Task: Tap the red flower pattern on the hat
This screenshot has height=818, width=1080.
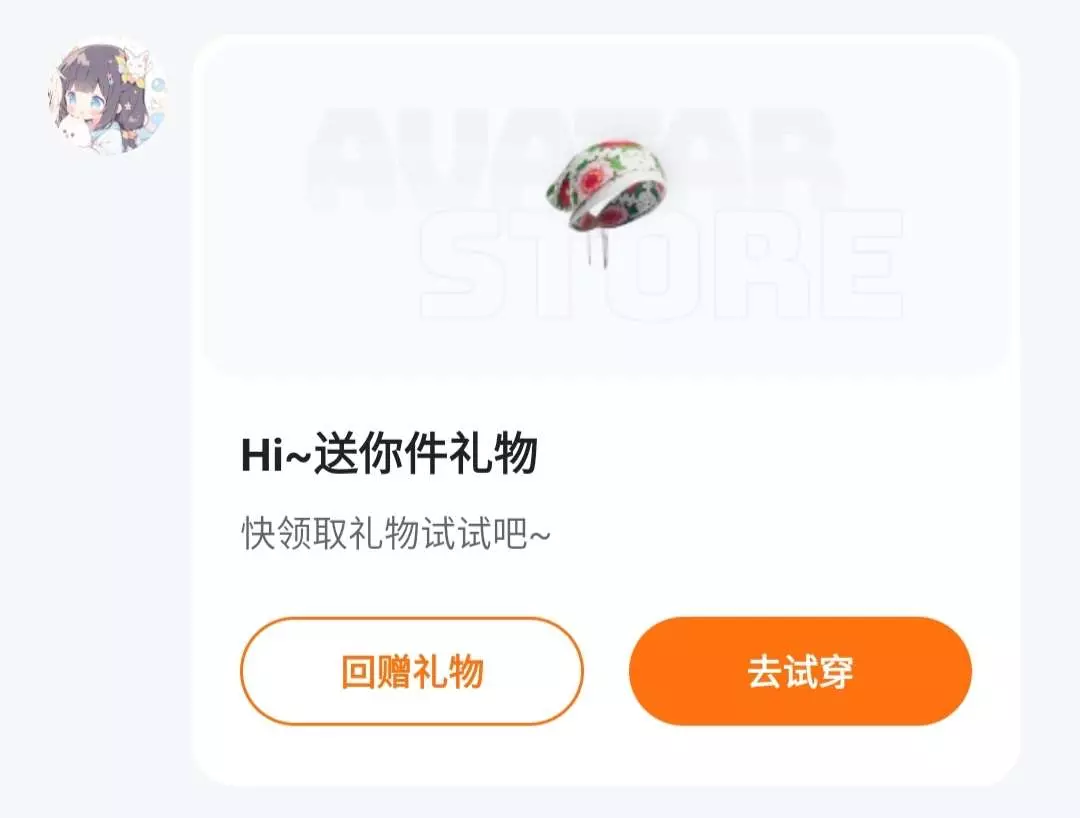Action: 594,180
